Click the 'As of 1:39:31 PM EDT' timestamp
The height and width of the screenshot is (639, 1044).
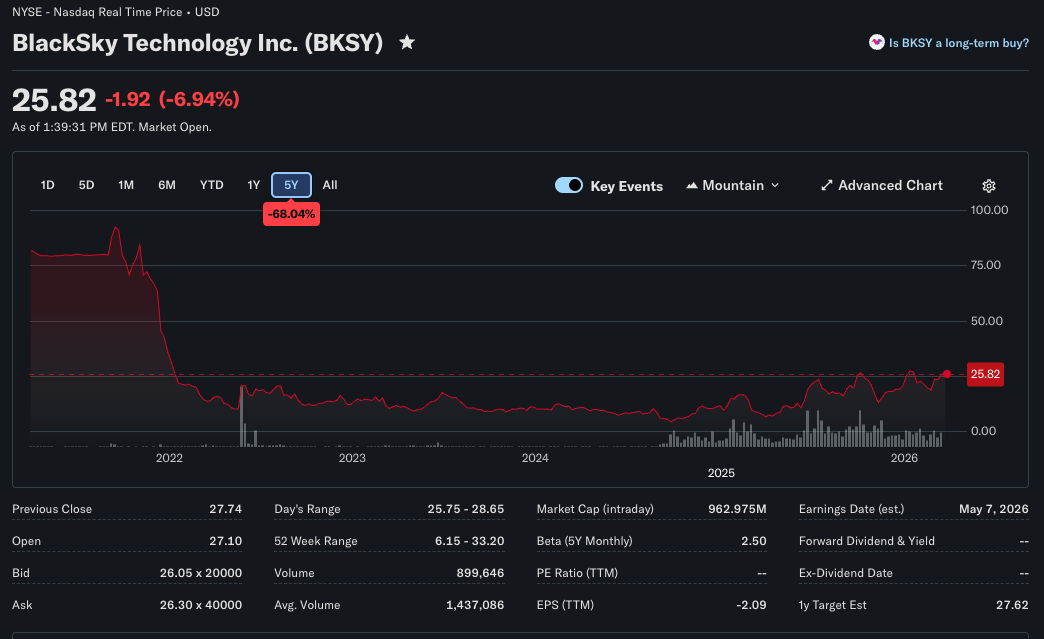(112, 127)
